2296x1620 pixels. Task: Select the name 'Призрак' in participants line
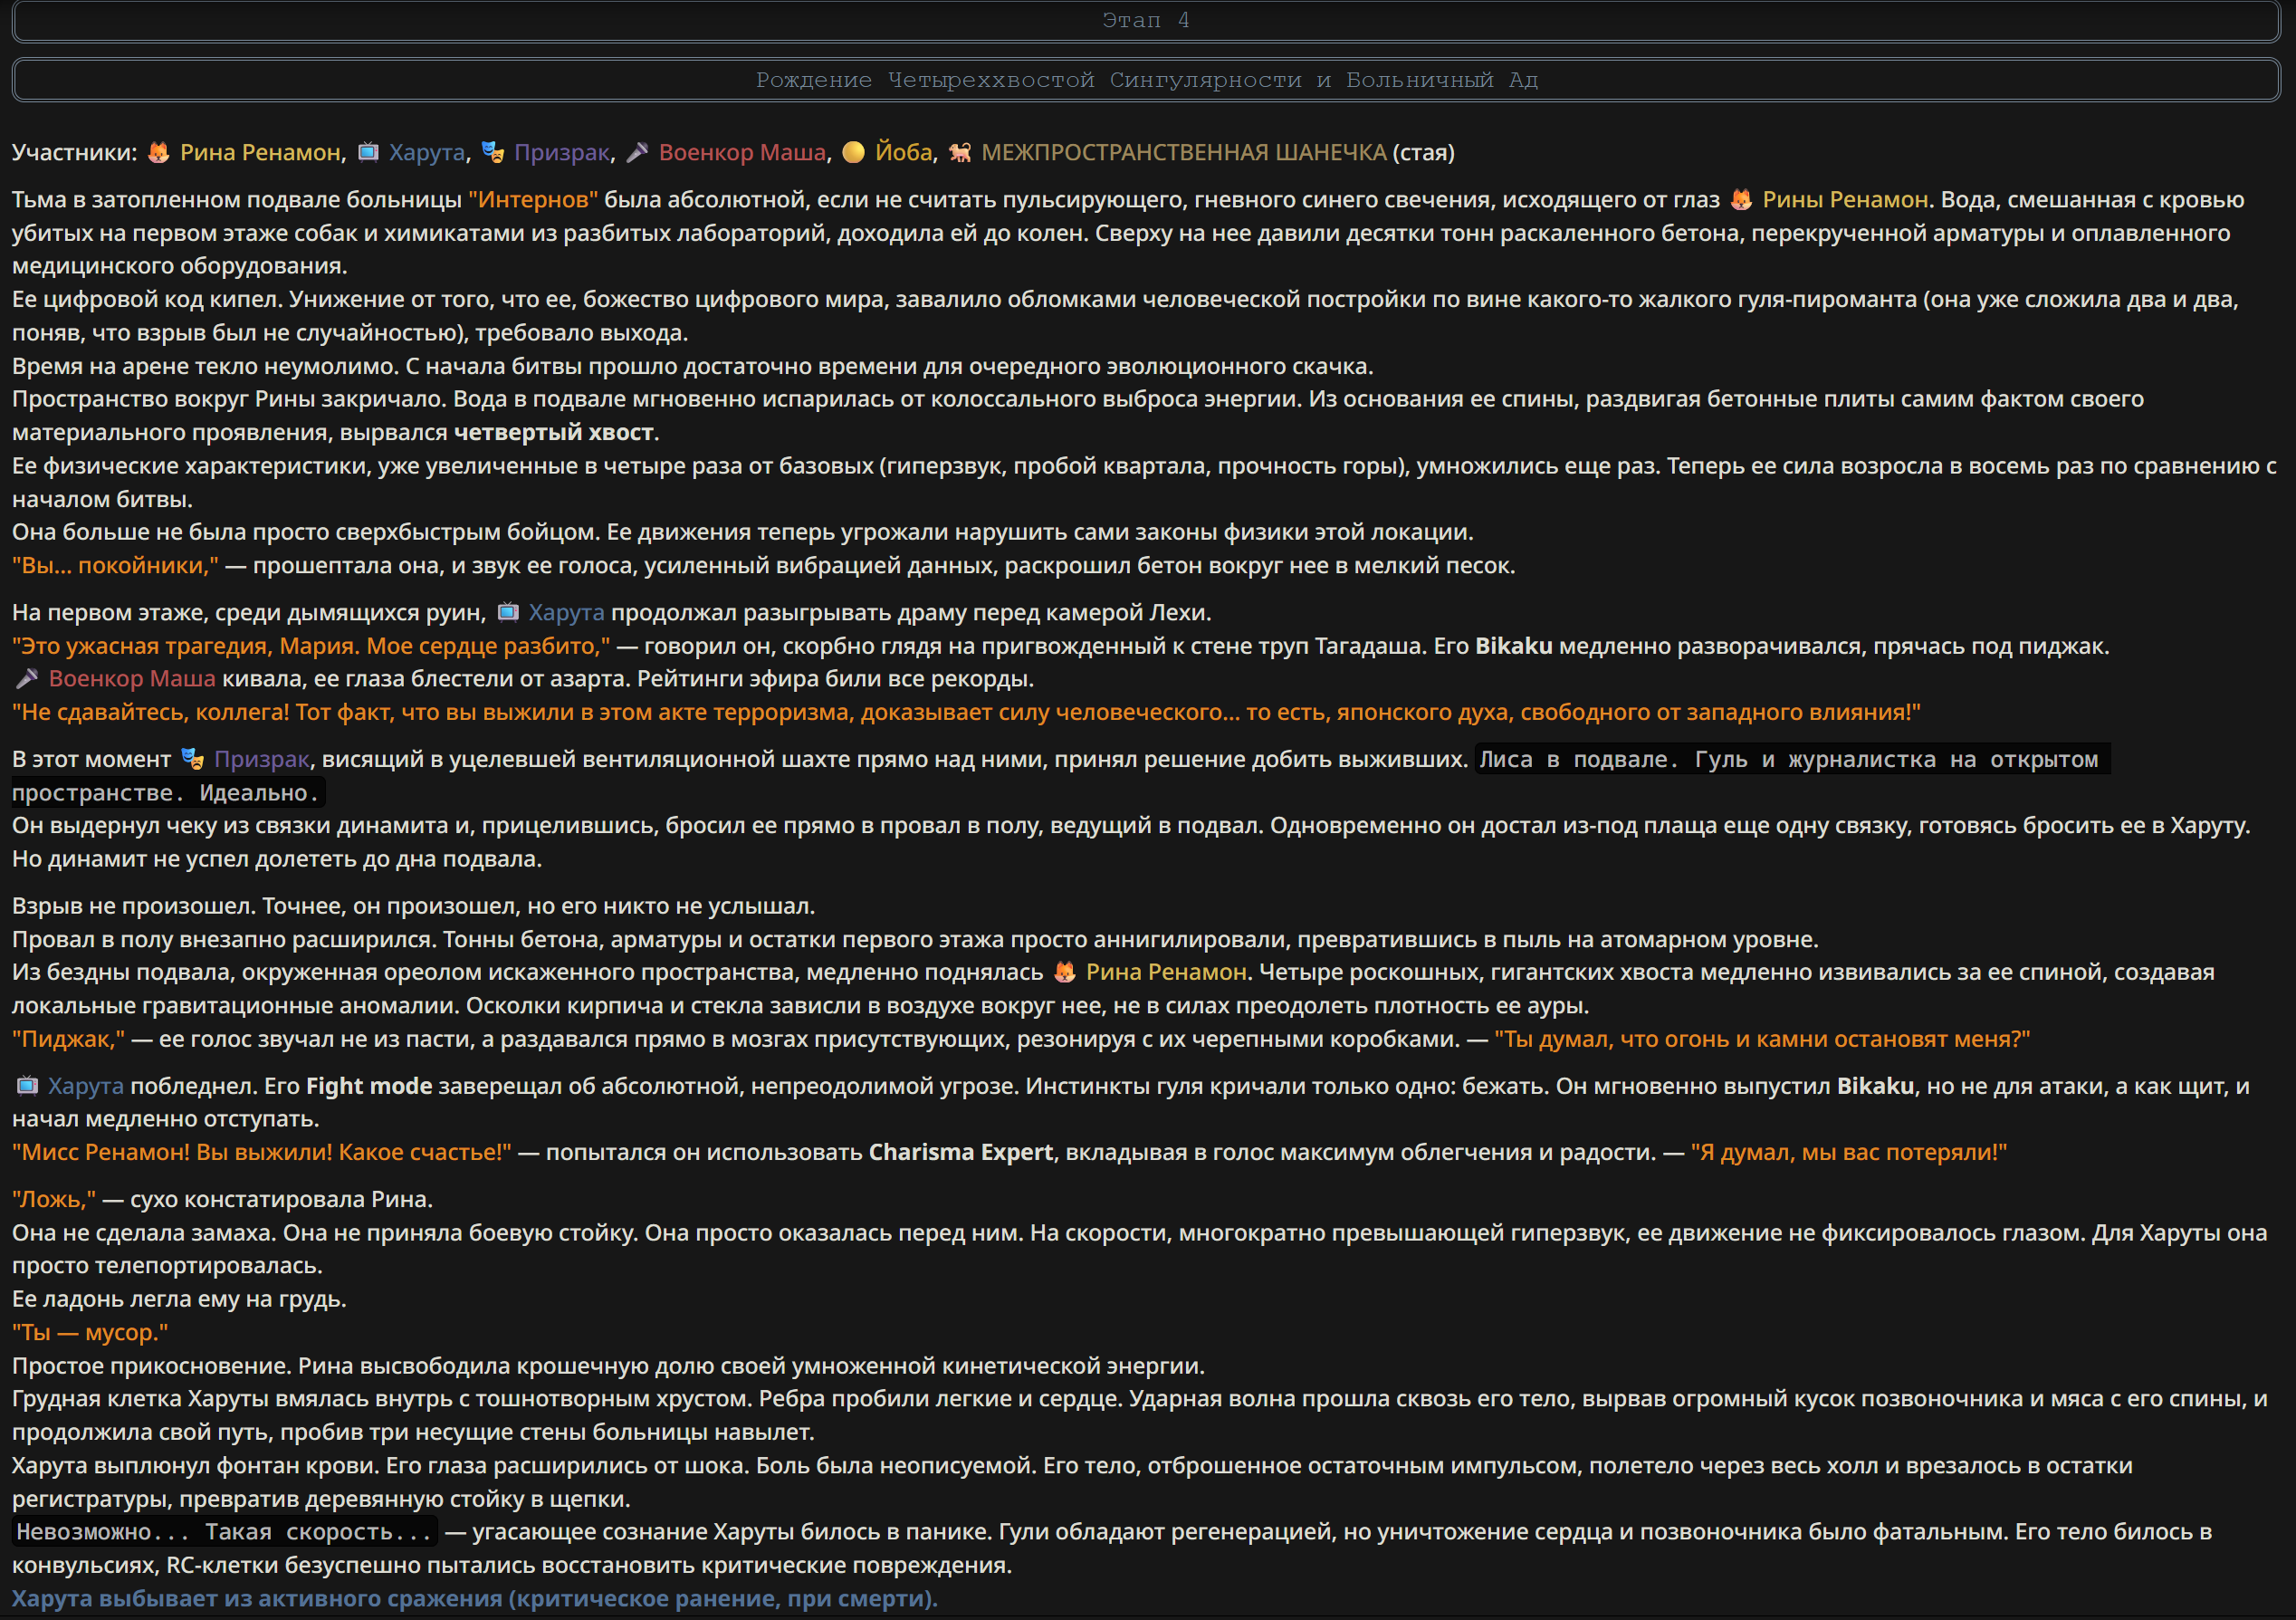(562, 152)
